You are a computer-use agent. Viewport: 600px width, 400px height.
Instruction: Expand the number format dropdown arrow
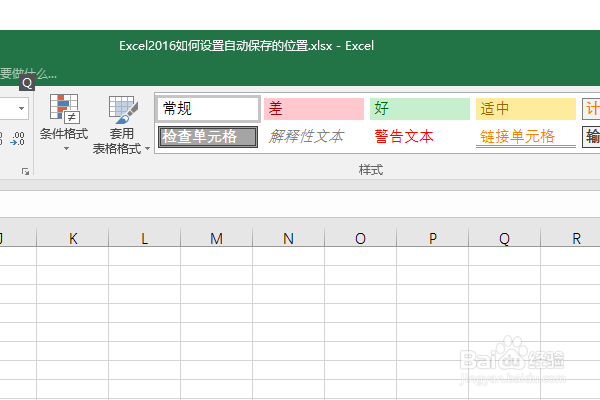(x=21, y=108)
